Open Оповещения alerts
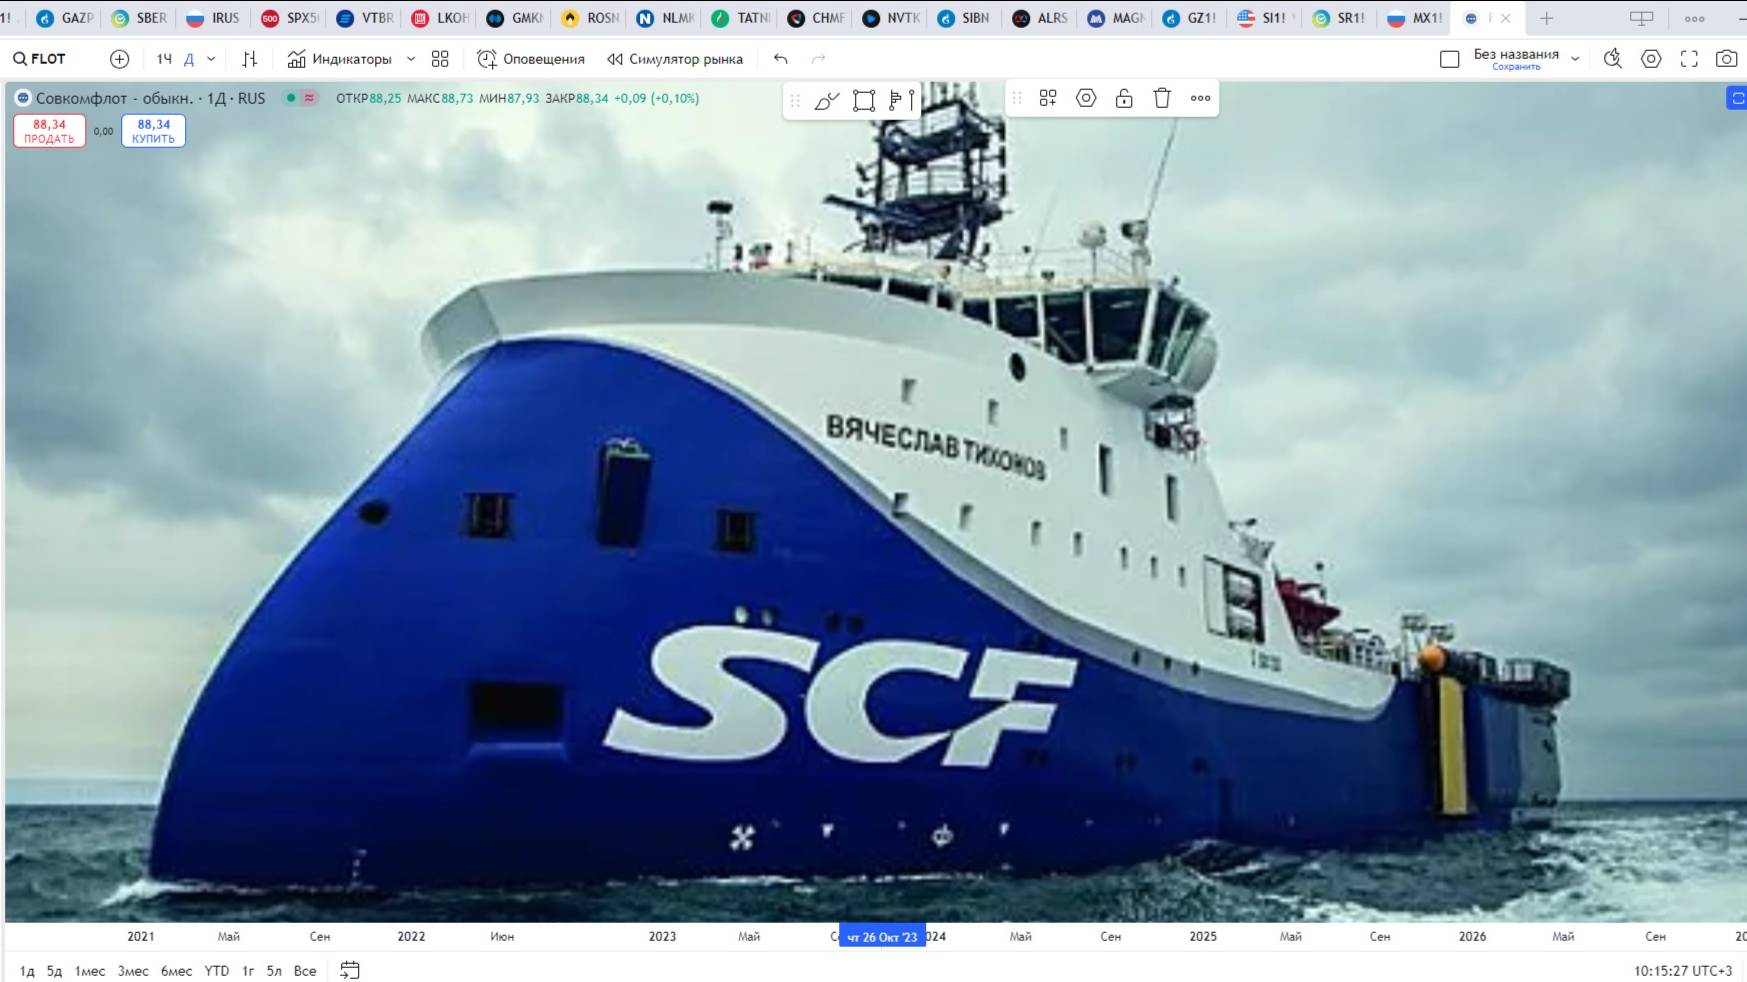 (531, 59)
